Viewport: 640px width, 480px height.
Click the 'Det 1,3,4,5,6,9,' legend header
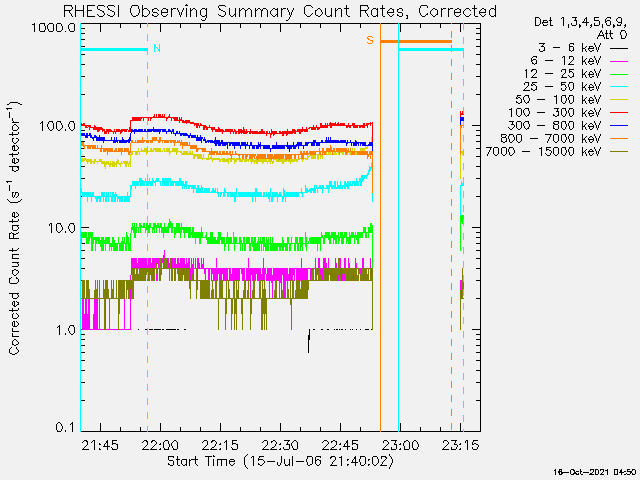pos(580,22)
